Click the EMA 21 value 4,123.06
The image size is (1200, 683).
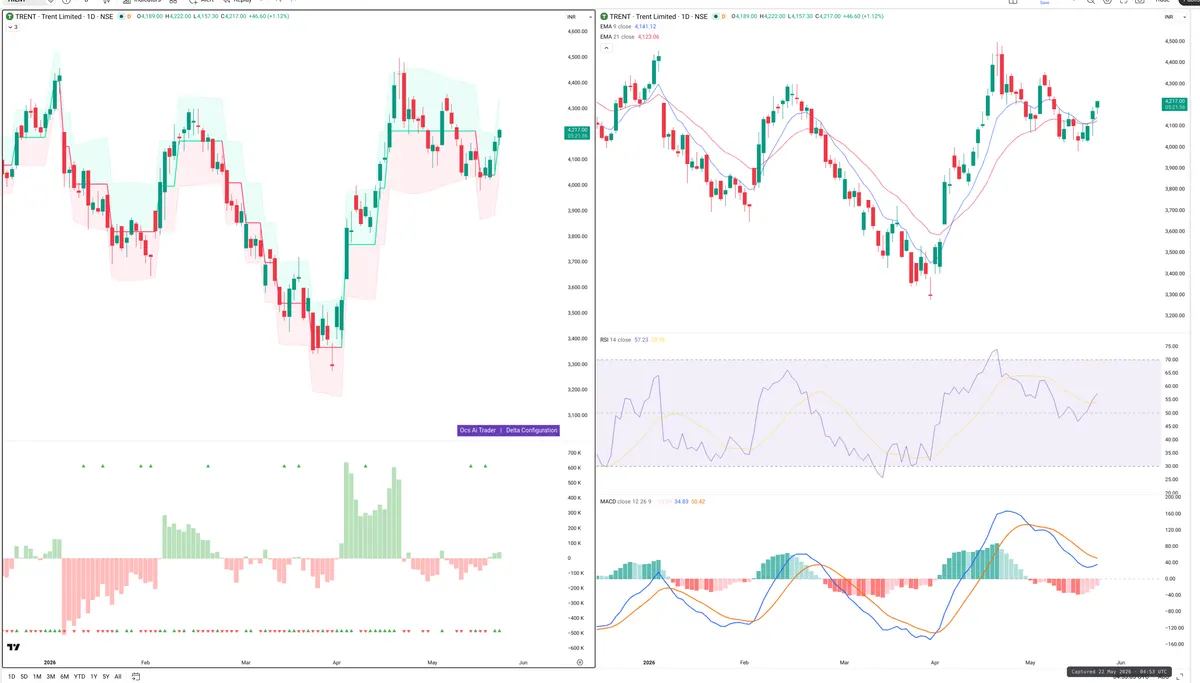click(x=650, y=37)
